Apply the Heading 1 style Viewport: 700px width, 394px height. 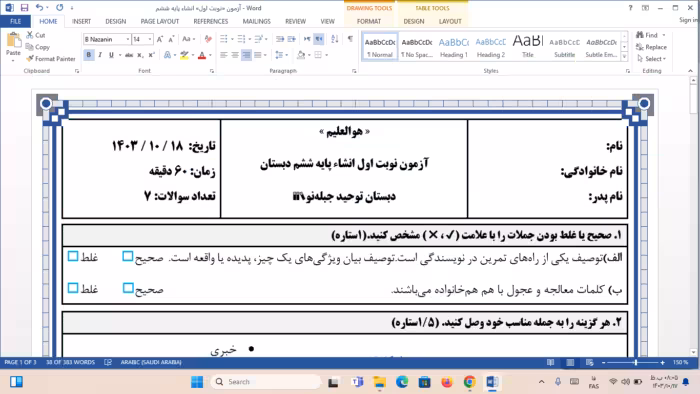pyautogui.click(x=454, y=46)
